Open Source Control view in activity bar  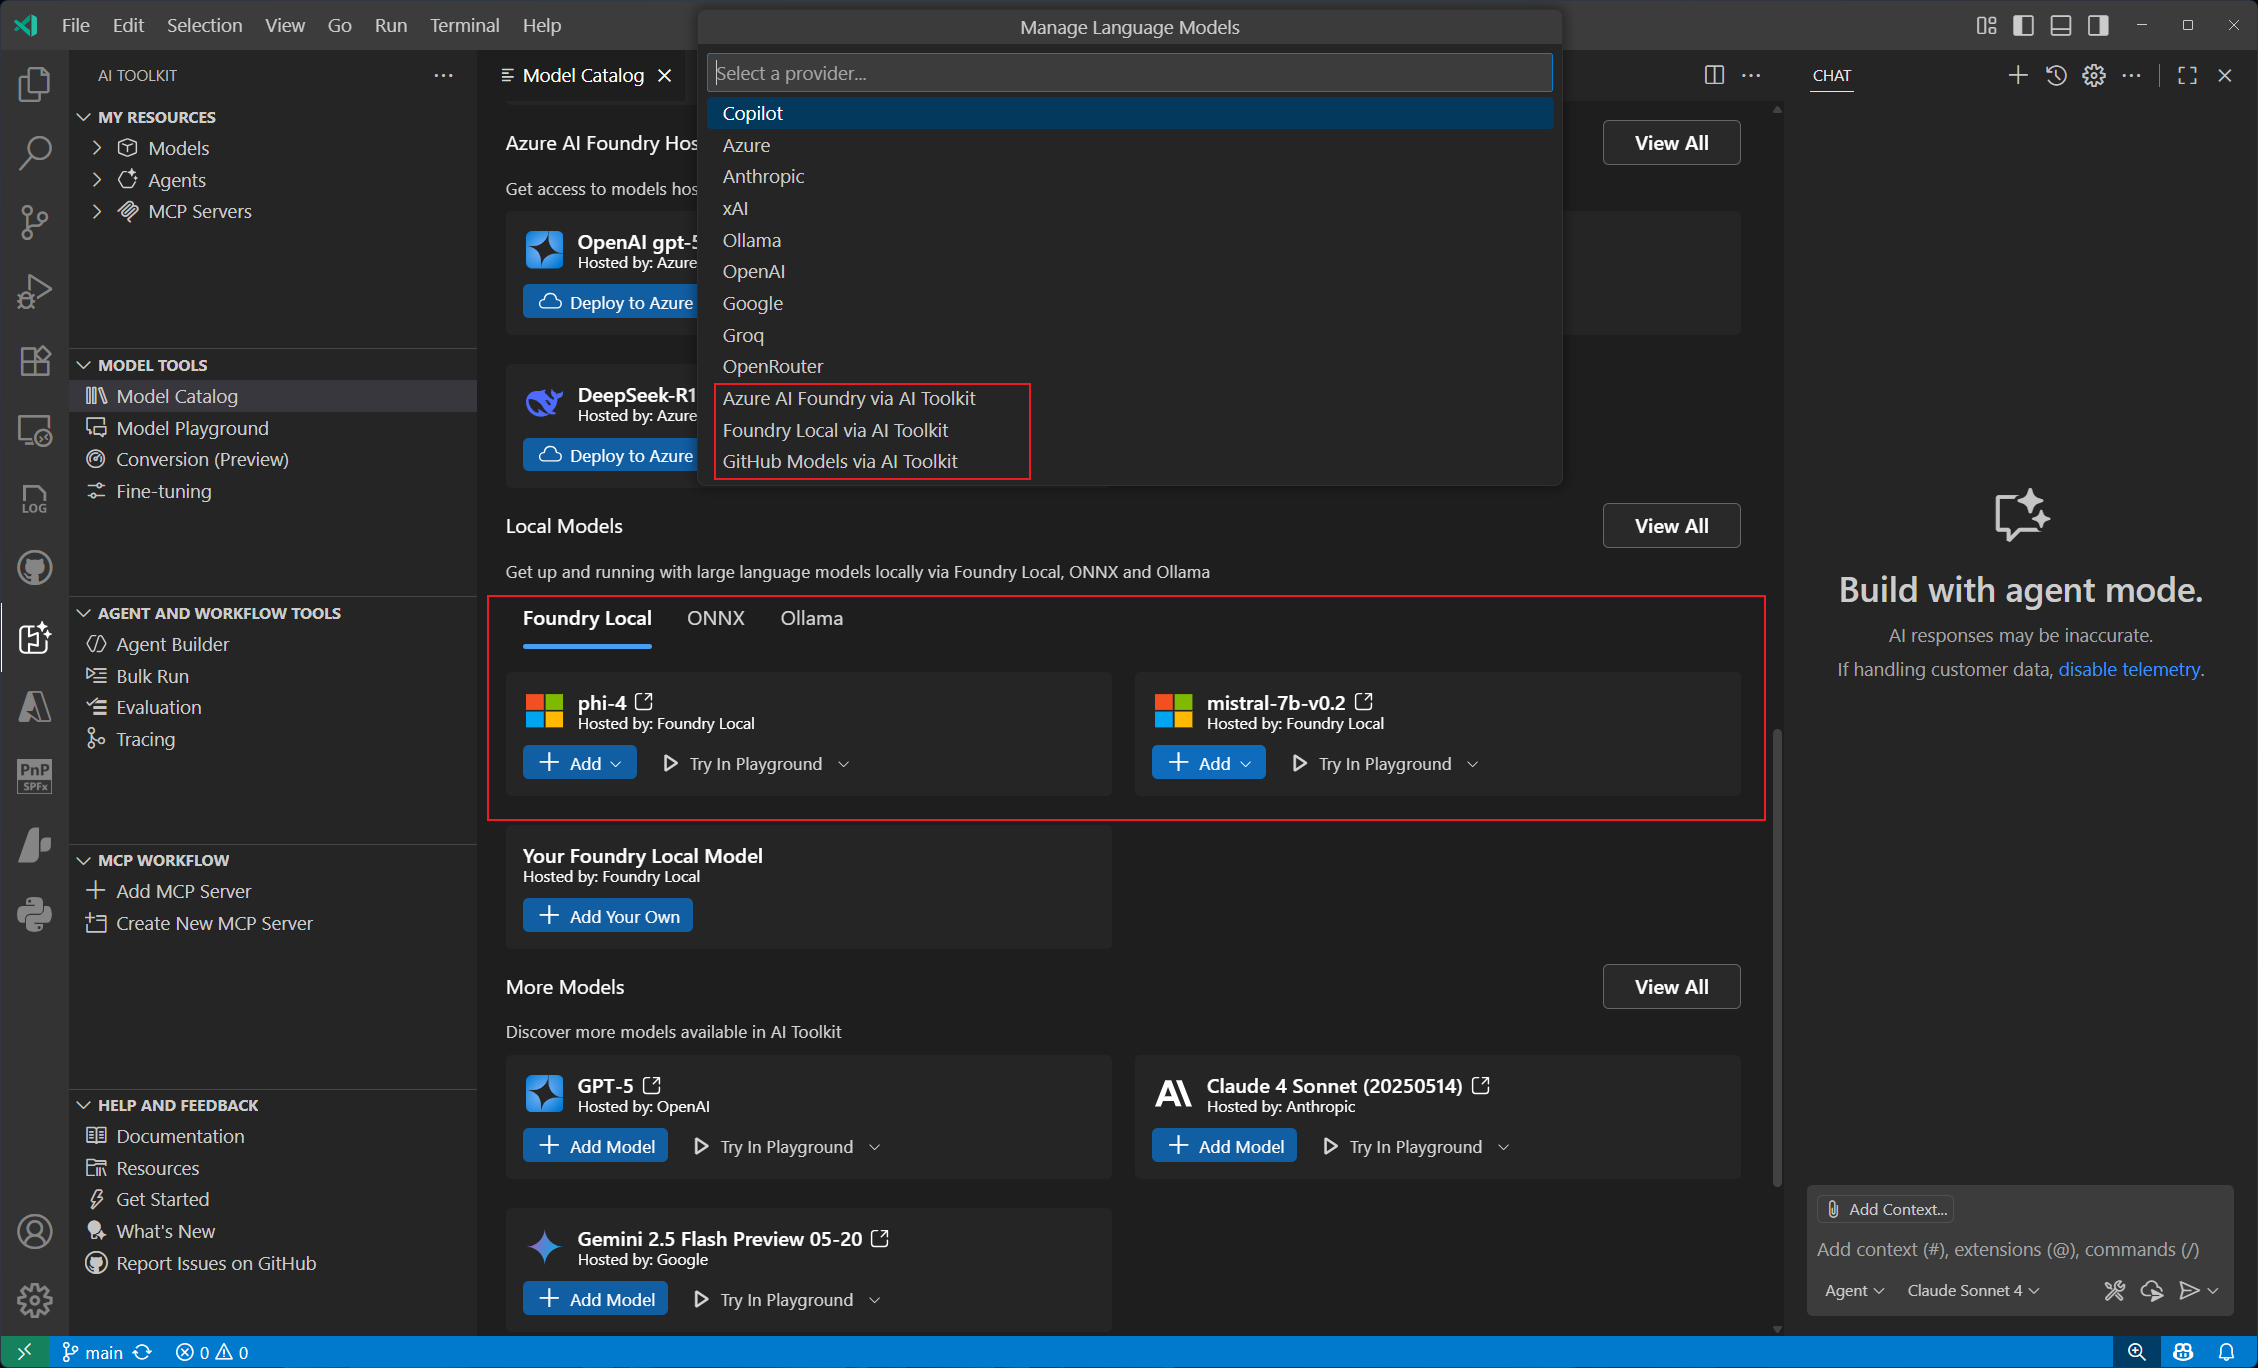click(x=35, y=222)
